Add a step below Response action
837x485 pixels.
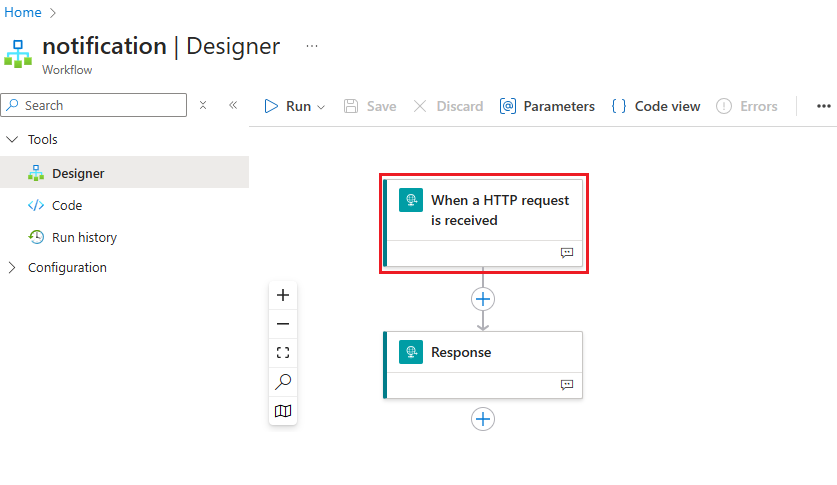[x=483, y=419]
